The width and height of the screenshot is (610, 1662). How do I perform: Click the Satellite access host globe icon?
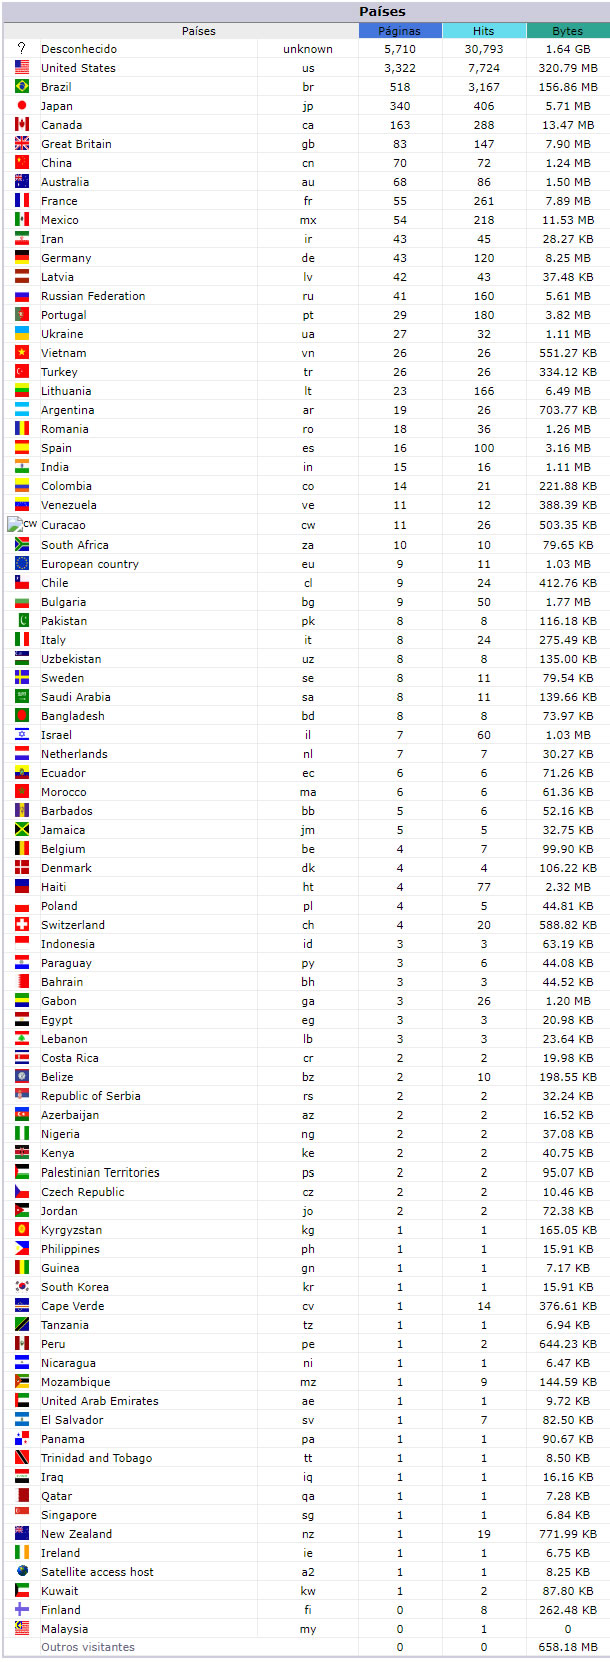(22, 1571)
